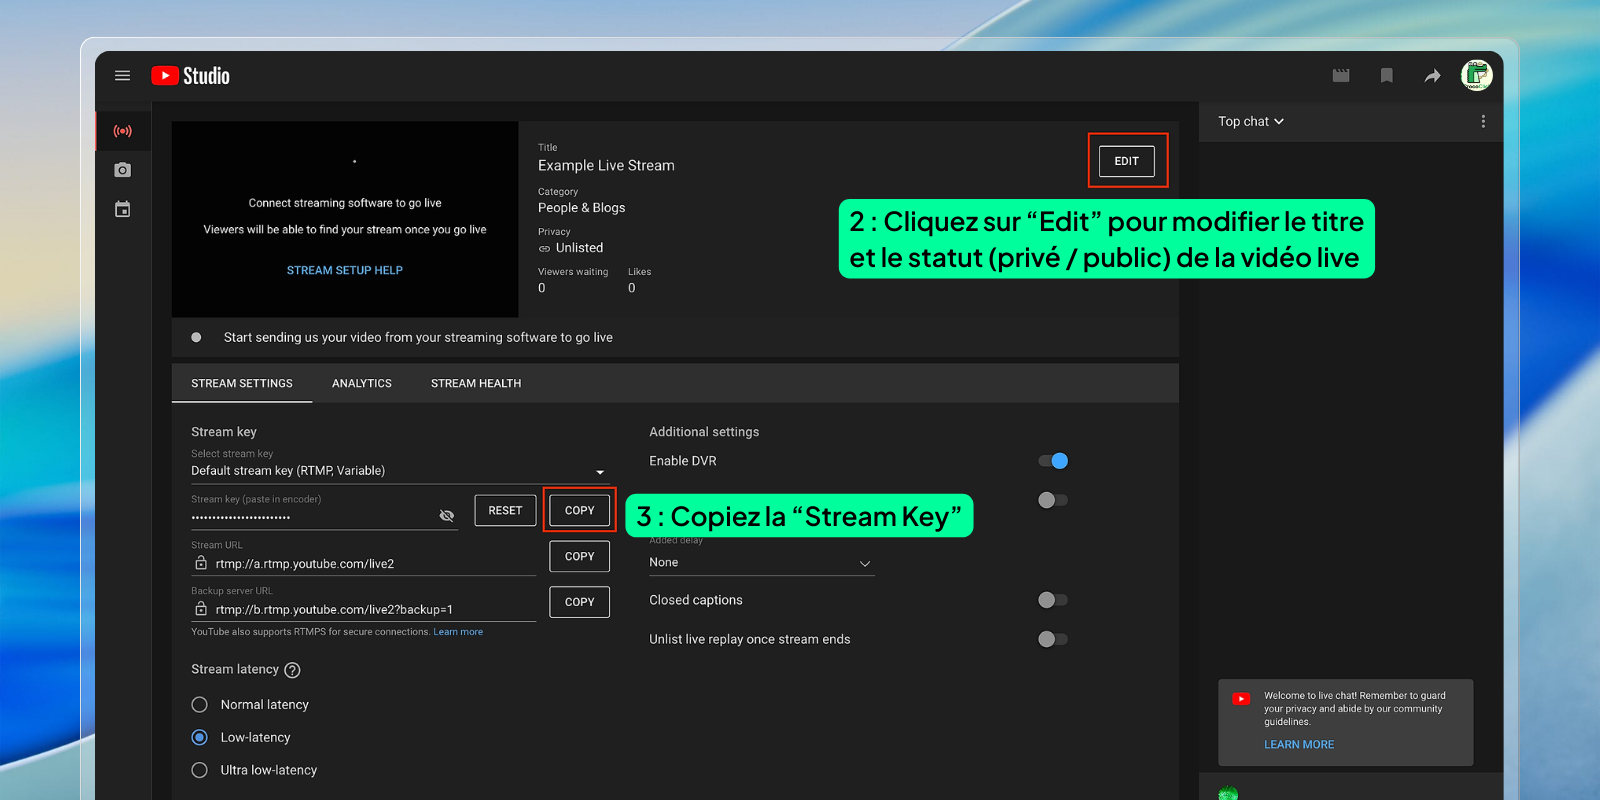This screenshot has height=800, width=1600.
Task: Click Learn more about RTMPS connections
Action: [x=458, y=632]
